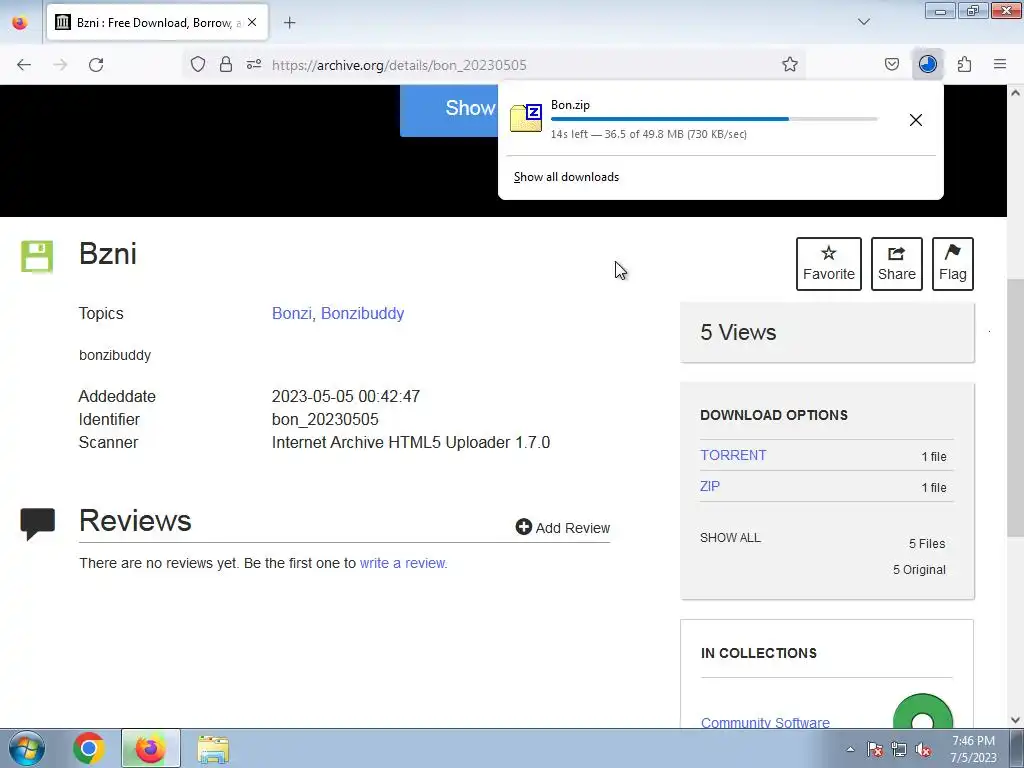This screenshot has height=768, width=1024.
Task: List all tabs dropdown chevron
Action: point(864,22)
